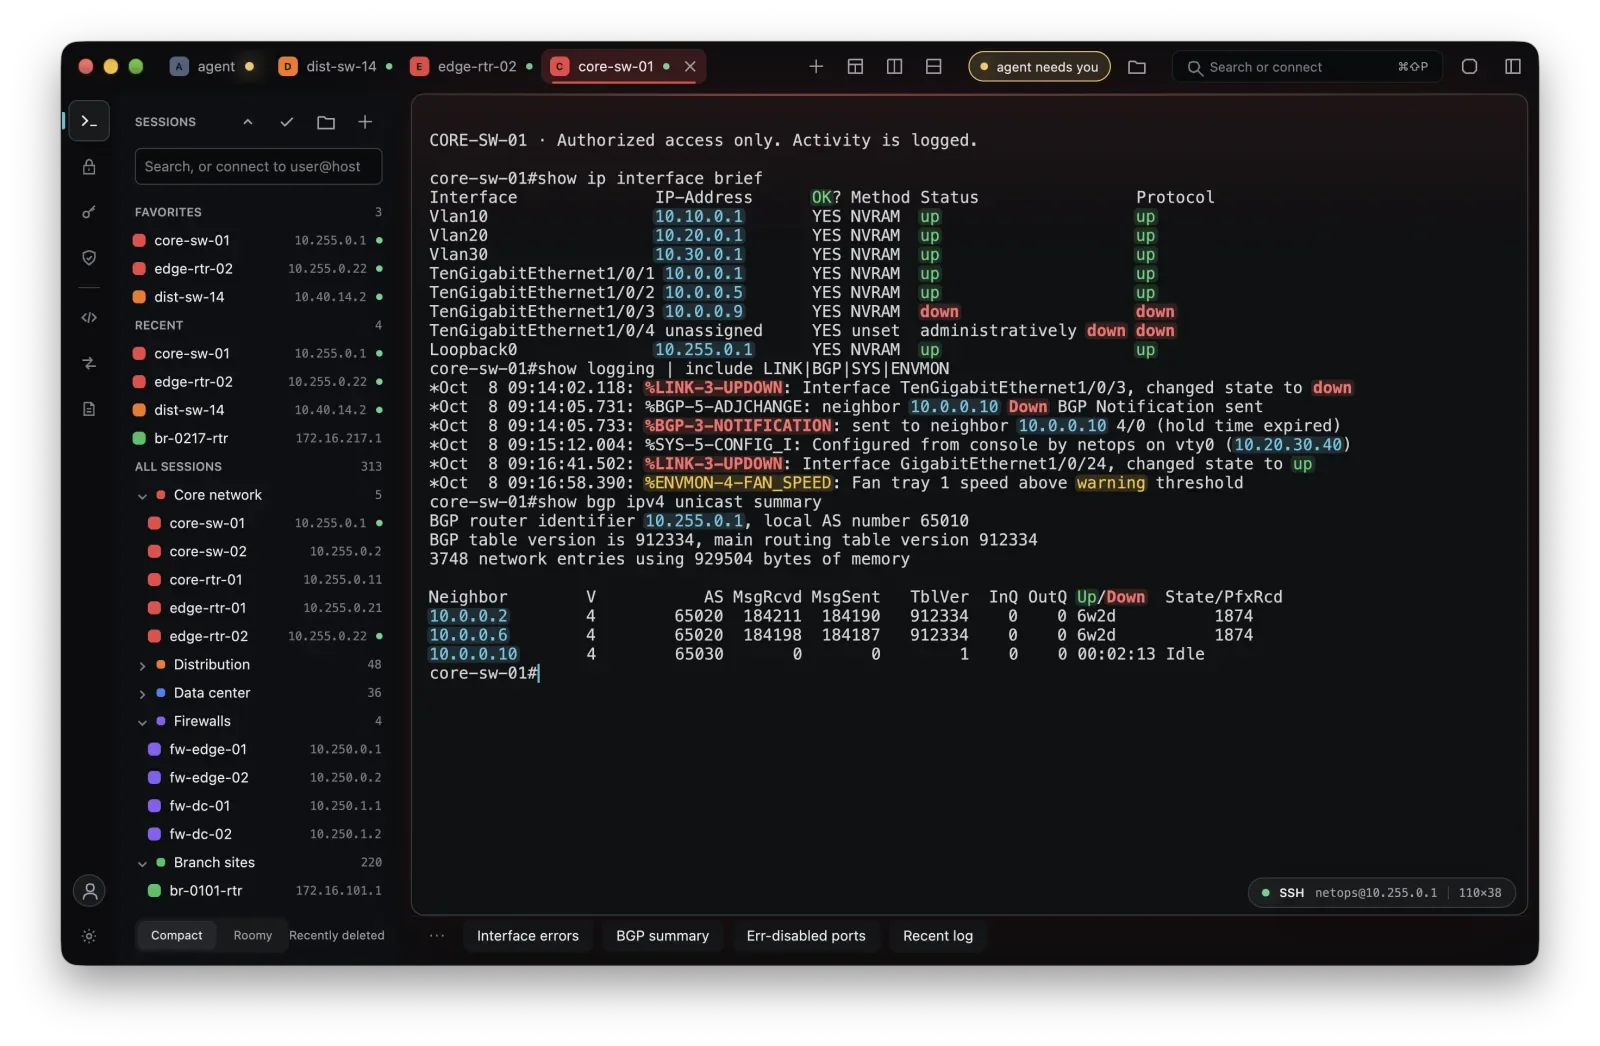Open the user account avatar icon
The width and height of the screenshot is (1600, 1046).
(89, 891)
